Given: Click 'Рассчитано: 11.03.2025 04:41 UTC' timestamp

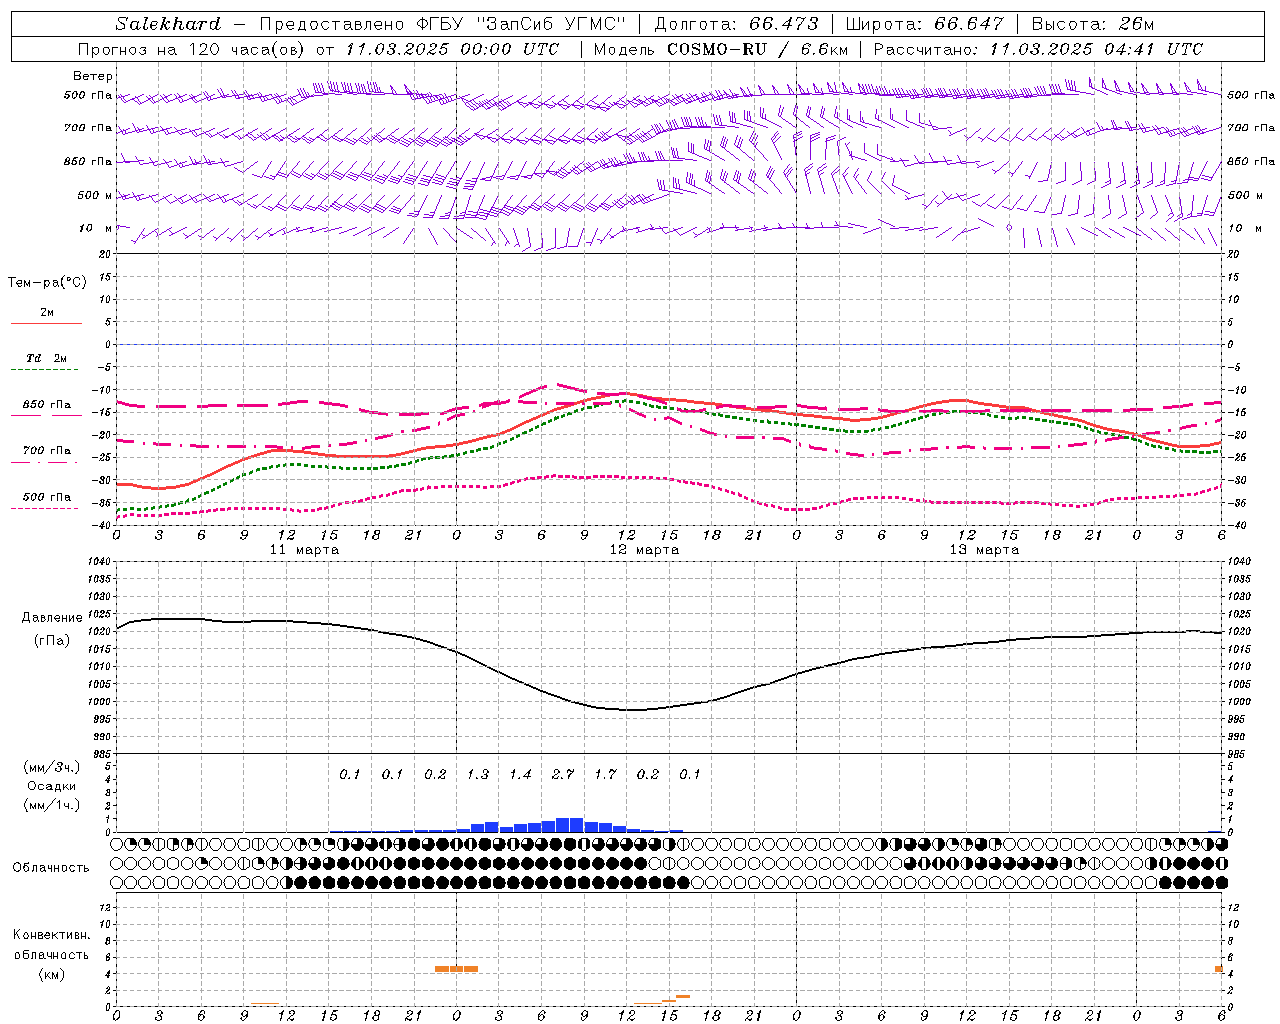Looking at the screenshot, I should coord(1038,49).
